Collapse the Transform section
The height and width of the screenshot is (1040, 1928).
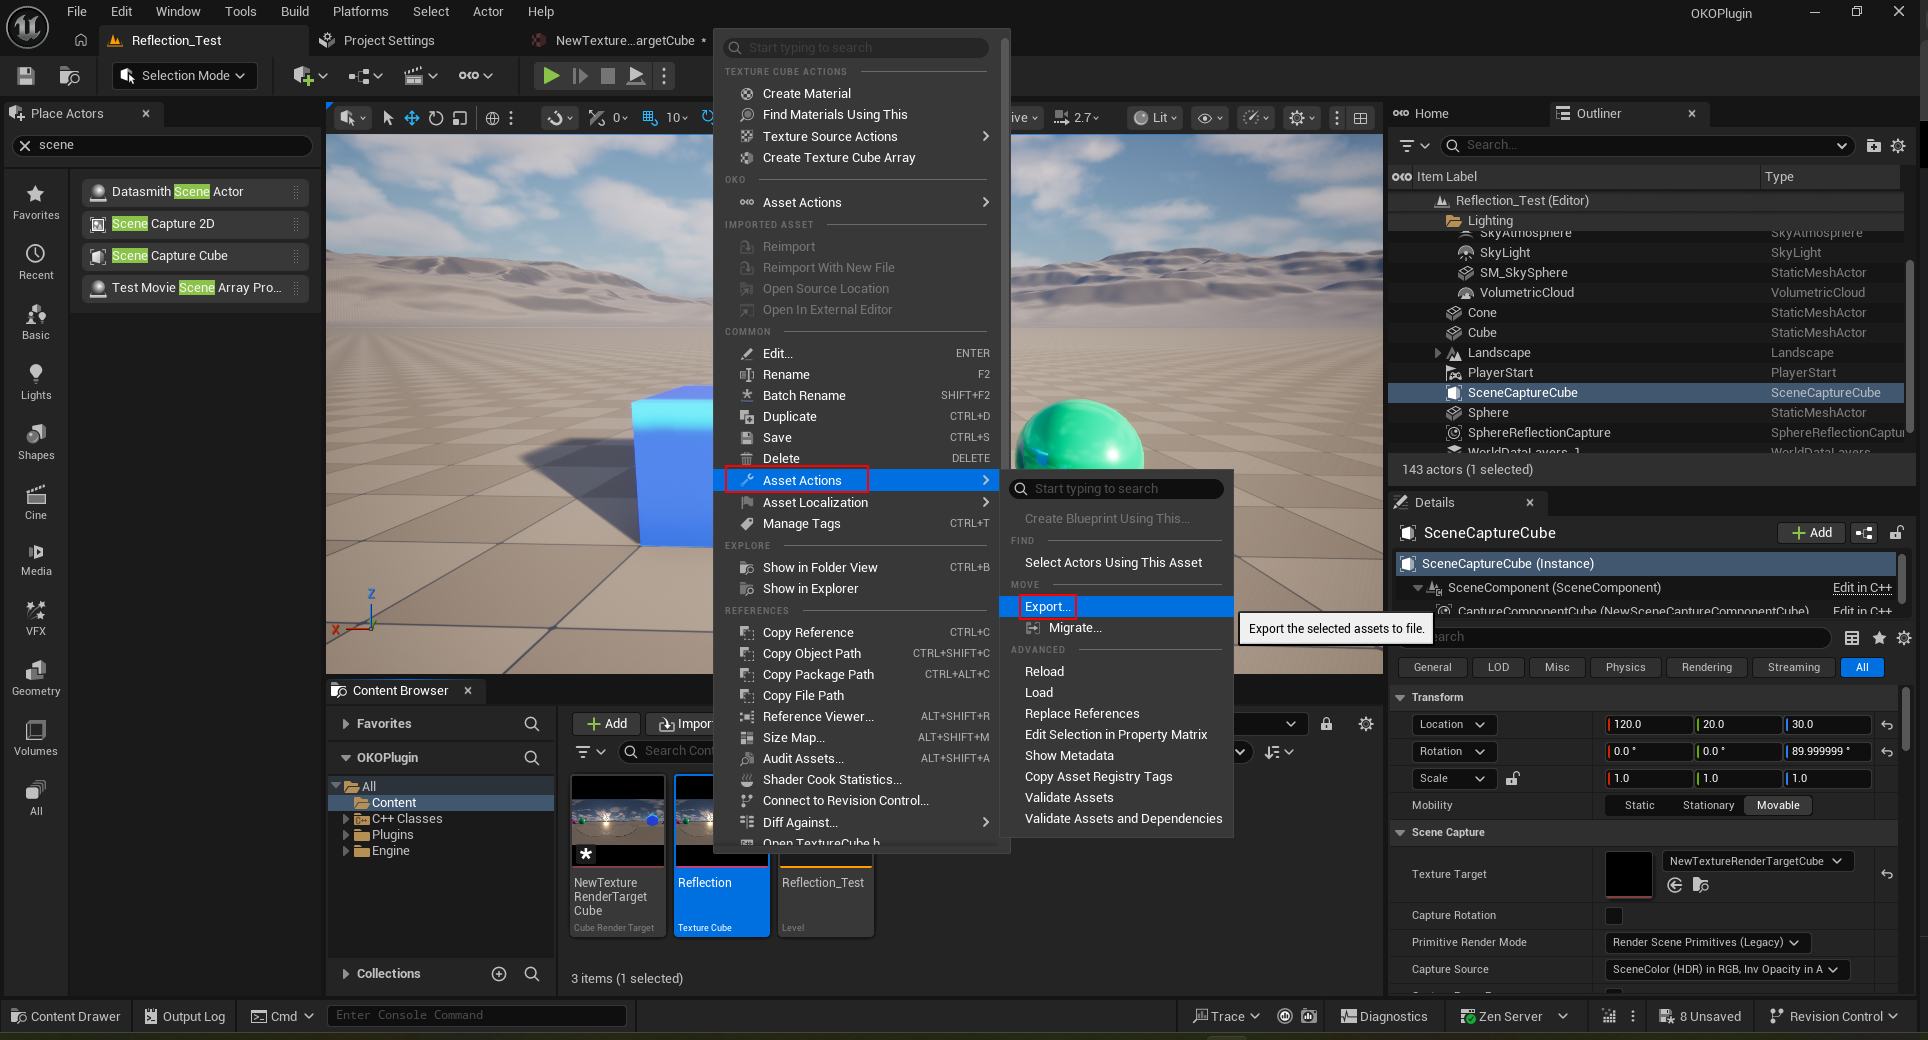1401,698
